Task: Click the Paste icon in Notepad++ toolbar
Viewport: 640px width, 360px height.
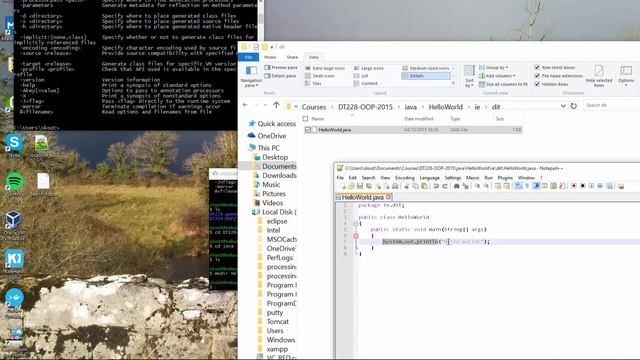Action: pos(424,186)
